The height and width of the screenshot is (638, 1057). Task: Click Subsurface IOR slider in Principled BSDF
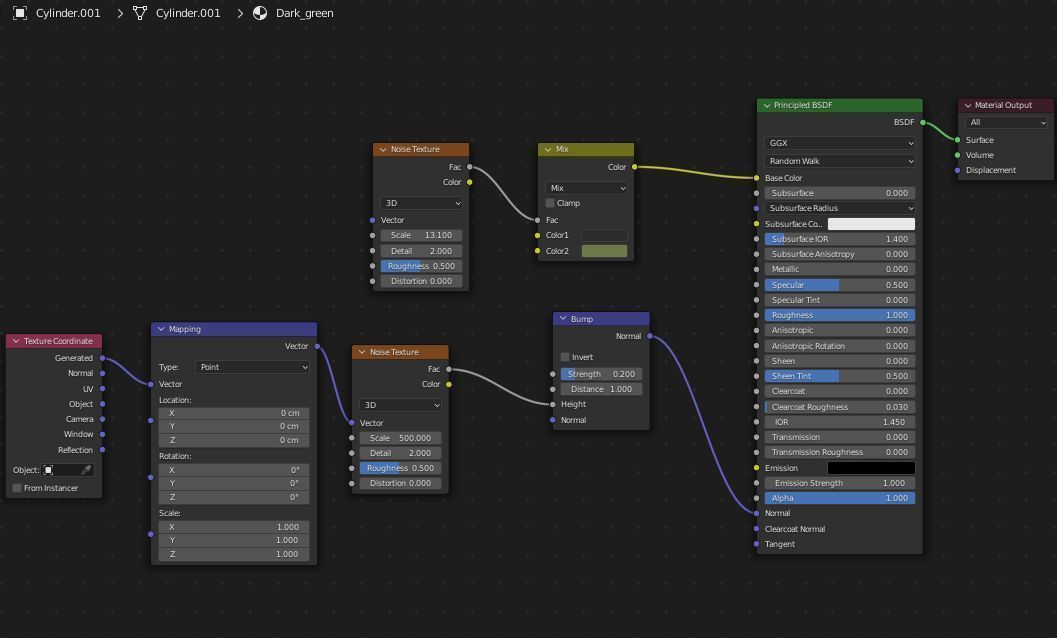(x=840, y=239)
